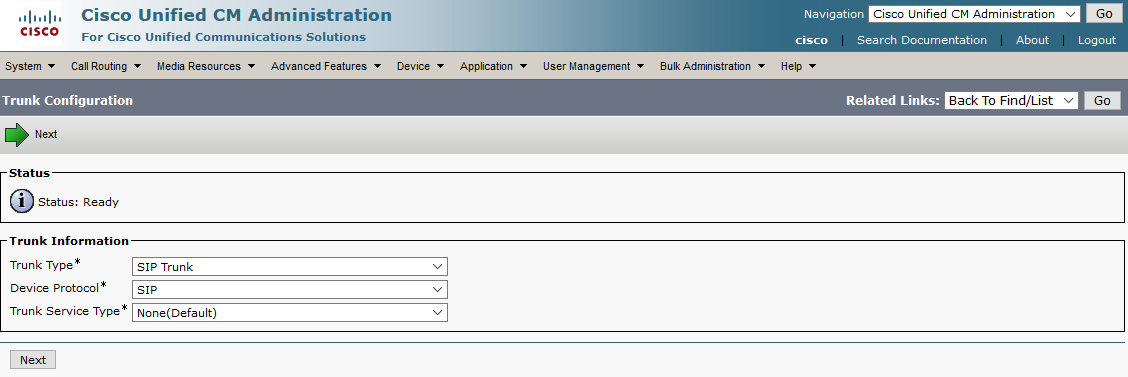The width and height of the screenshot is (1128, 377).
Task: Click the Next text in toolbar
Action: click(x=46, y=135)
